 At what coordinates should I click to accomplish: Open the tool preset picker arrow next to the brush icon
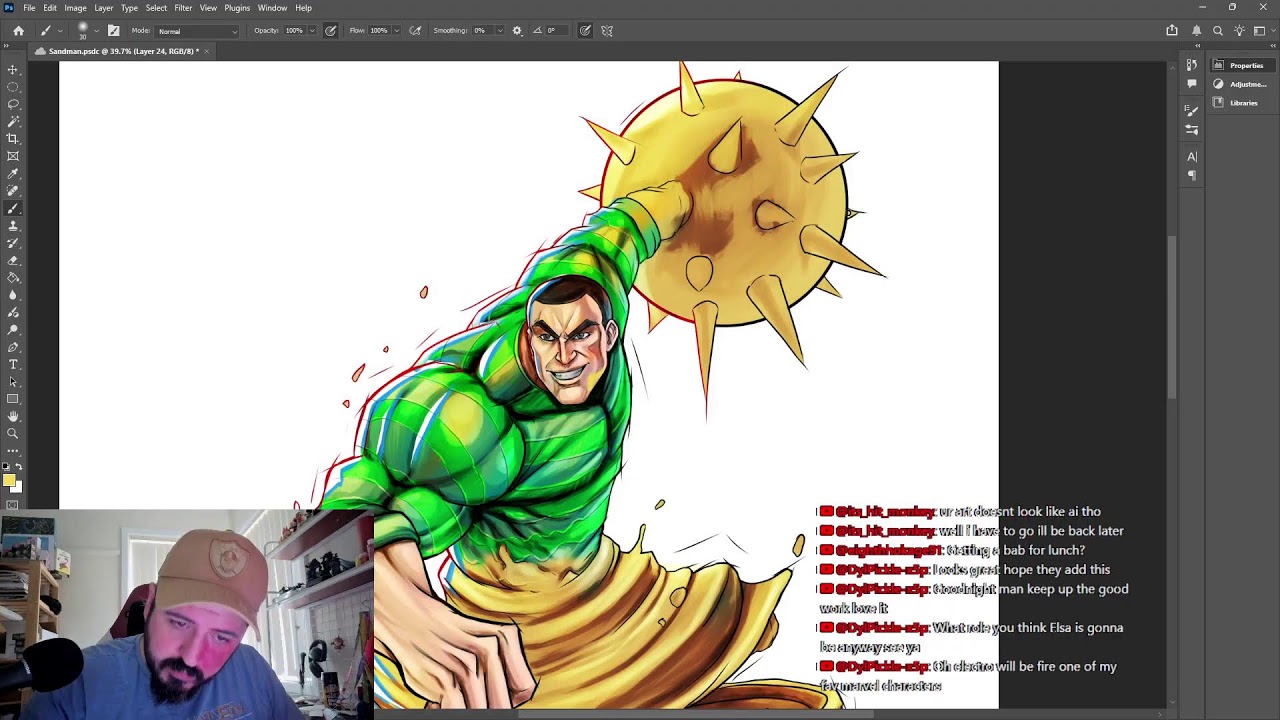point(60,31)
